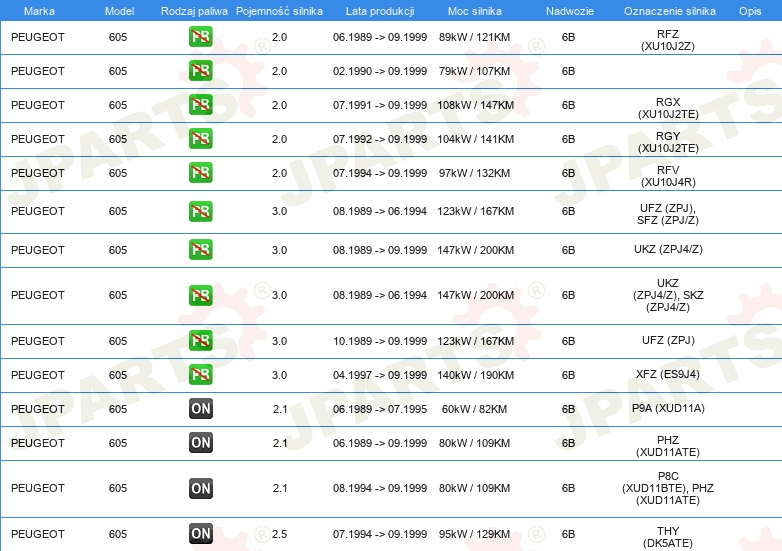Click production years 04.1997 -> 09.1999

pyautogui.click(x=380, y=375)
